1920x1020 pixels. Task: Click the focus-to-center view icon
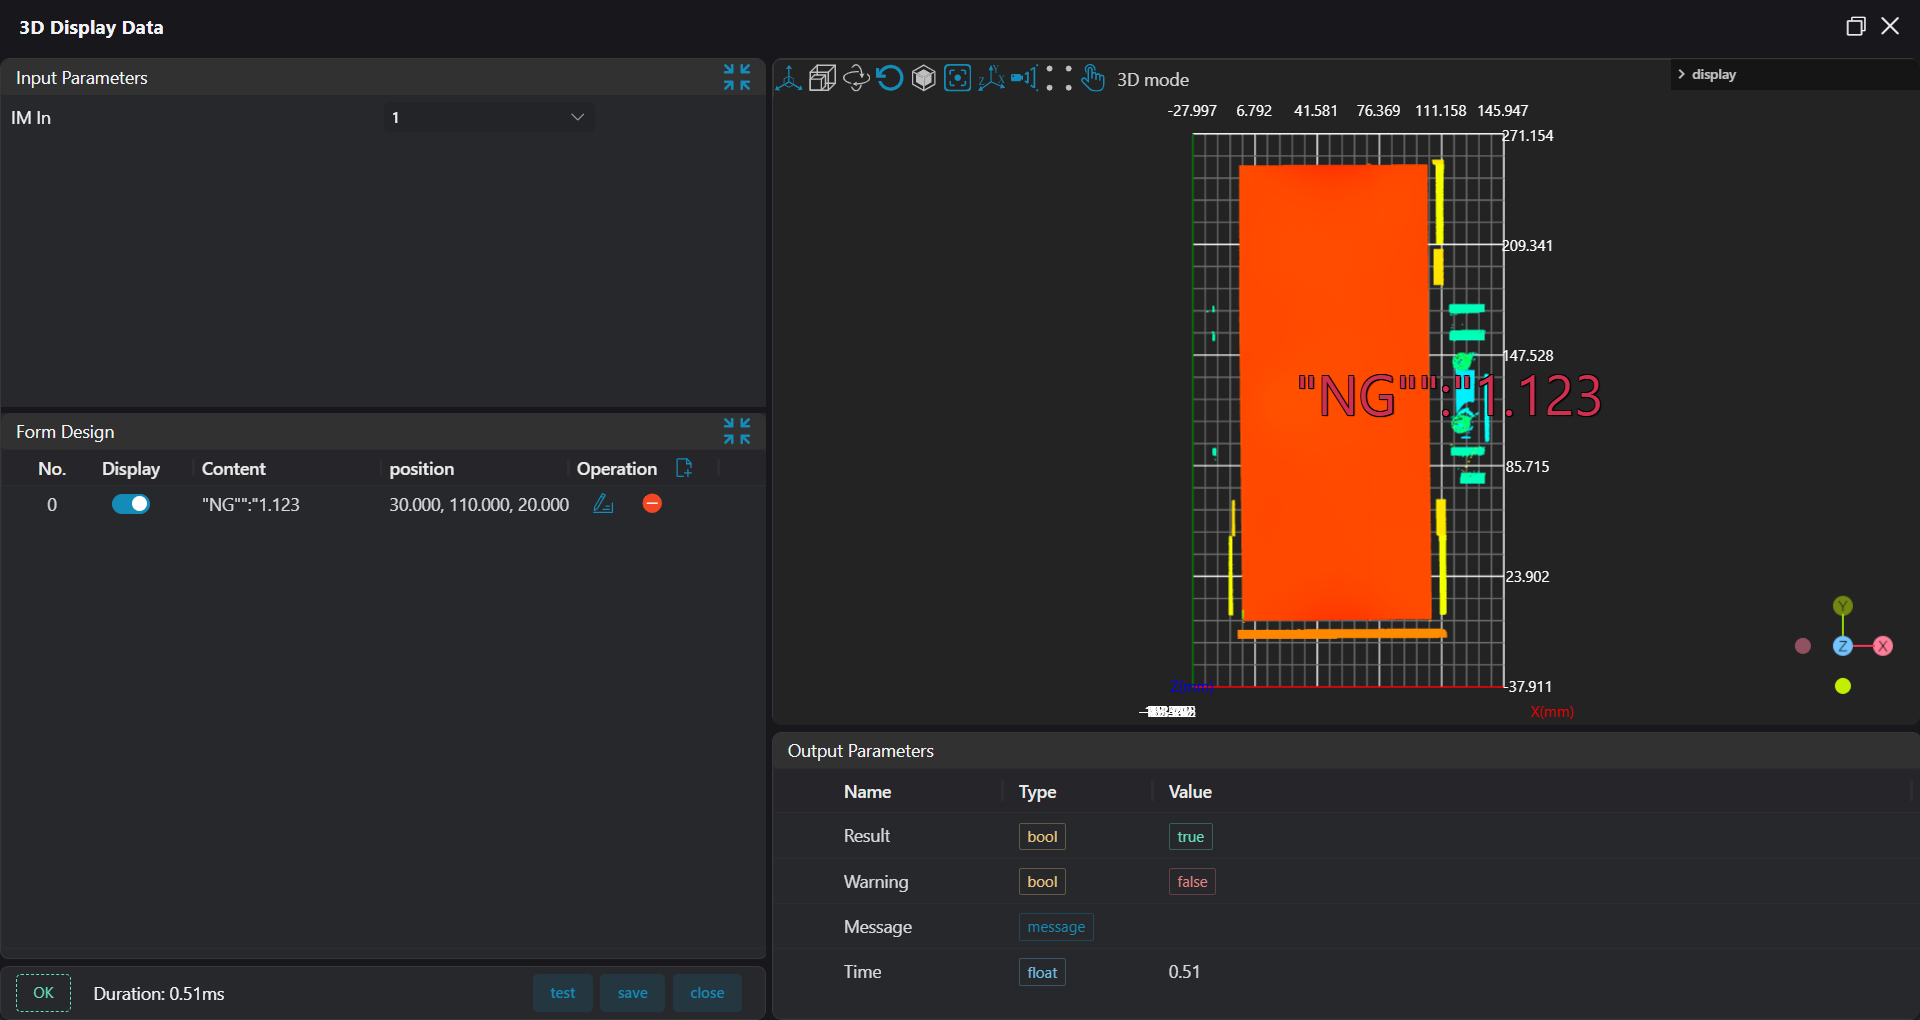pyautogui.click(x=957, y=79)
